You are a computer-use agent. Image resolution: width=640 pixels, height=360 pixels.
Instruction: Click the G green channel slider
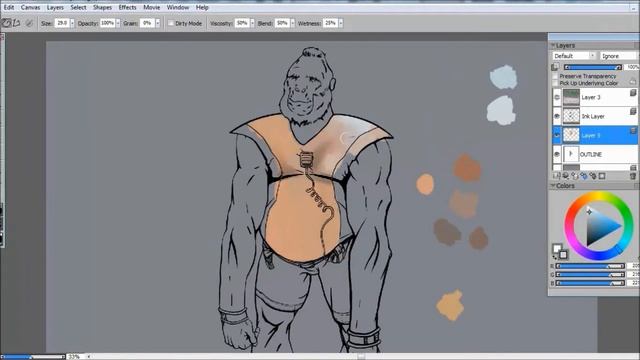coord(590,275)
